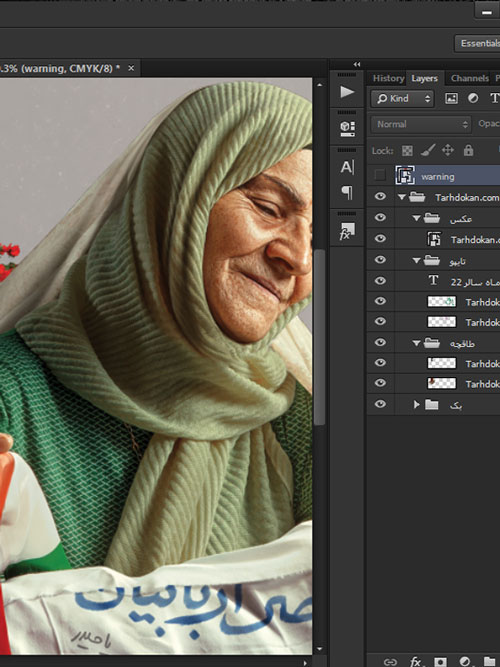The width and height of the screenshot is (500, 667).
Task: Click Tarhdokan smart object thumbnail in عکس group
Action: pos(434,239)
